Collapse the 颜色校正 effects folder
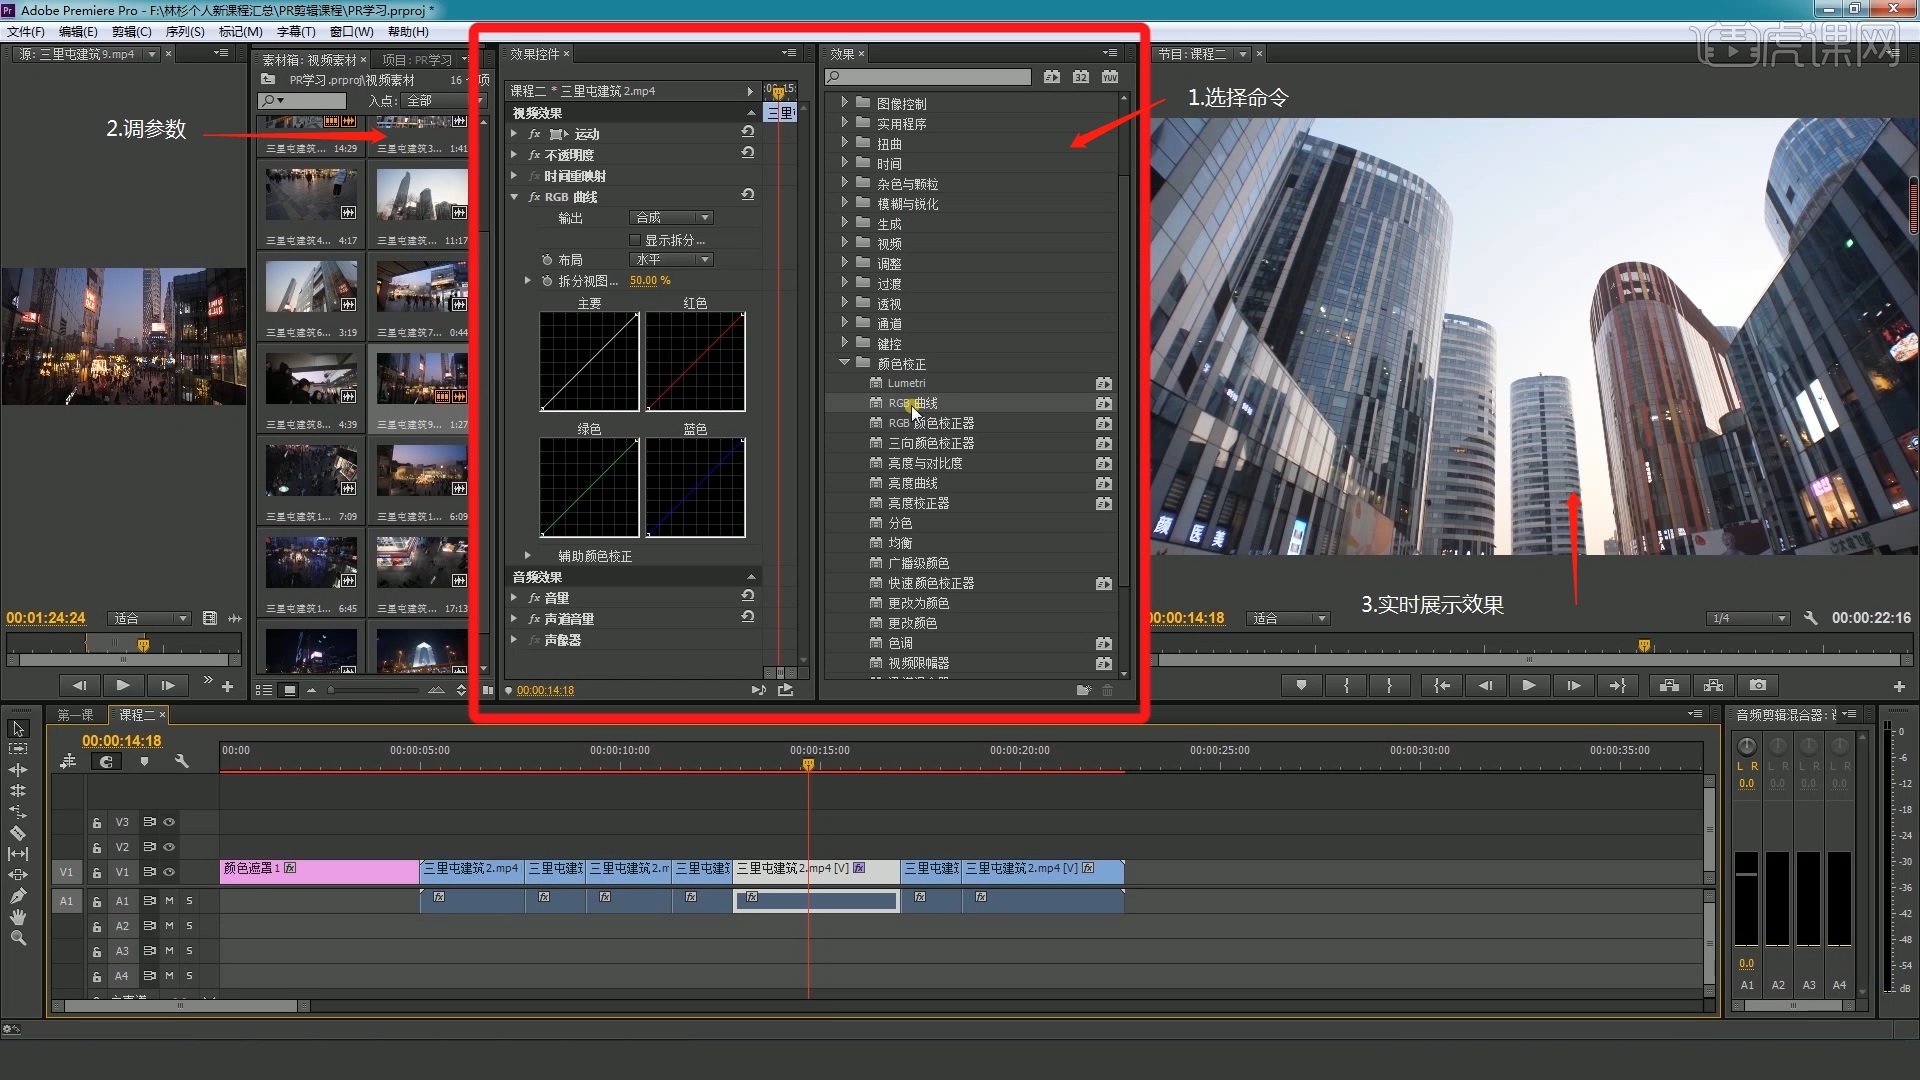 tap(844, 362)
